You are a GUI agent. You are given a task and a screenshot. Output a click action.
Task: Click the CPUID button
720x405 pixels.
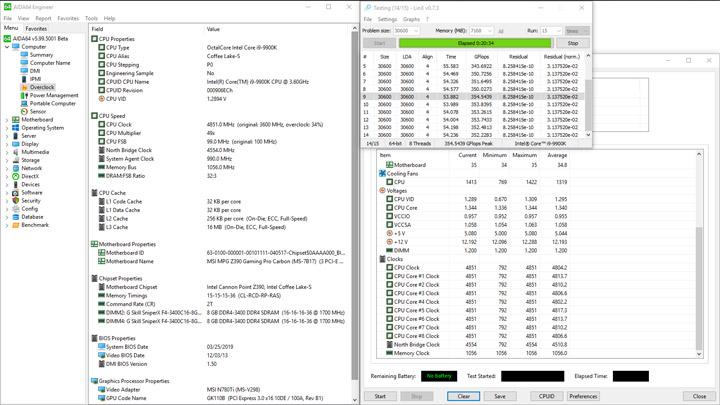click(546, 396)
